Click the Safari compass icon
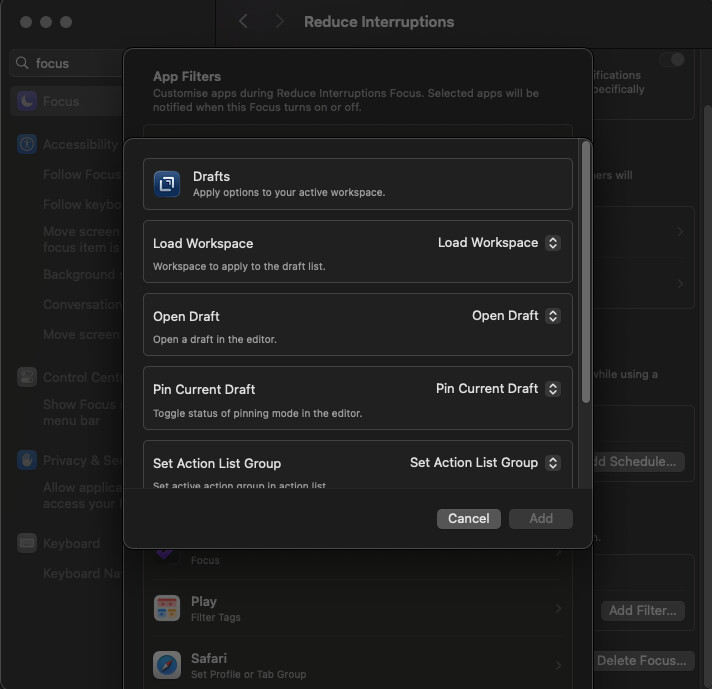Screen dimensions: 712x689 167,665
